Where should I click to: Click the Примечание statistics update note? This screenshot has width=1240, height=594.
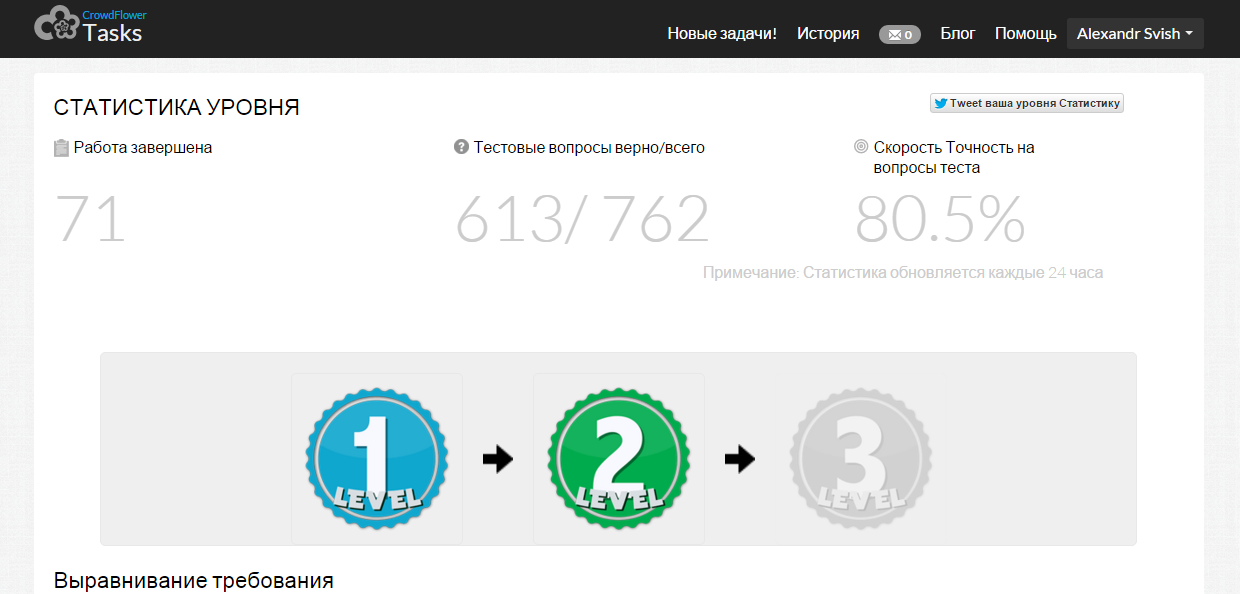click(x=903, y=272)
